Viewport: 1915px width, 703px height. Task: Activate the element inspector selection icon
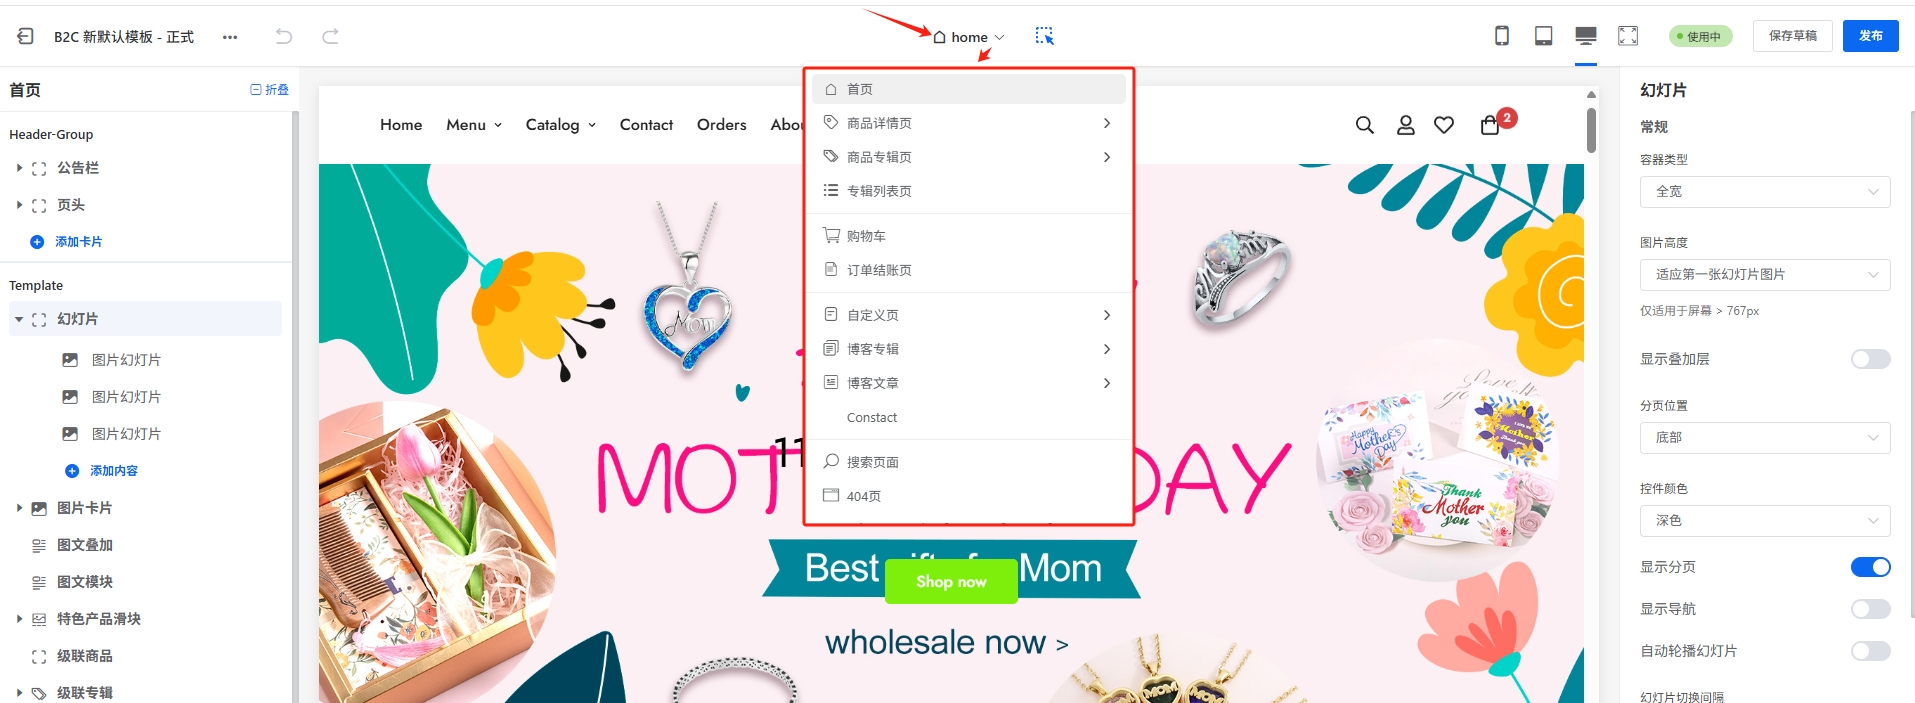point(1045,36)
